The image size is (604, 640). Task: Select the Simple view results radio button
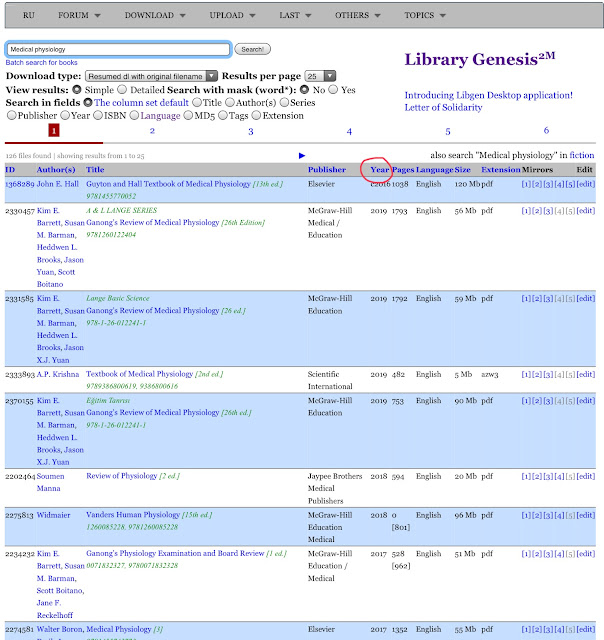click(x=76, y=89)
